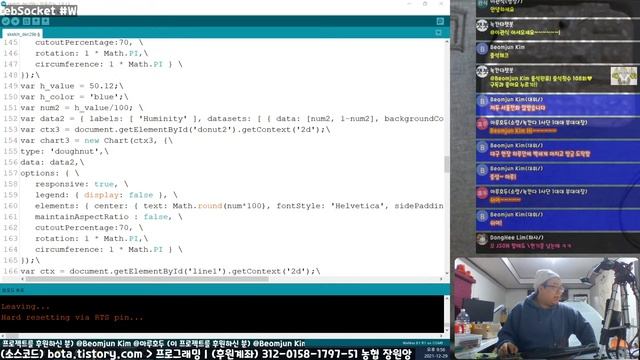Click the New sketch toolbar icon
This screenshot has width=640, height=360.
tap(27, 21)
